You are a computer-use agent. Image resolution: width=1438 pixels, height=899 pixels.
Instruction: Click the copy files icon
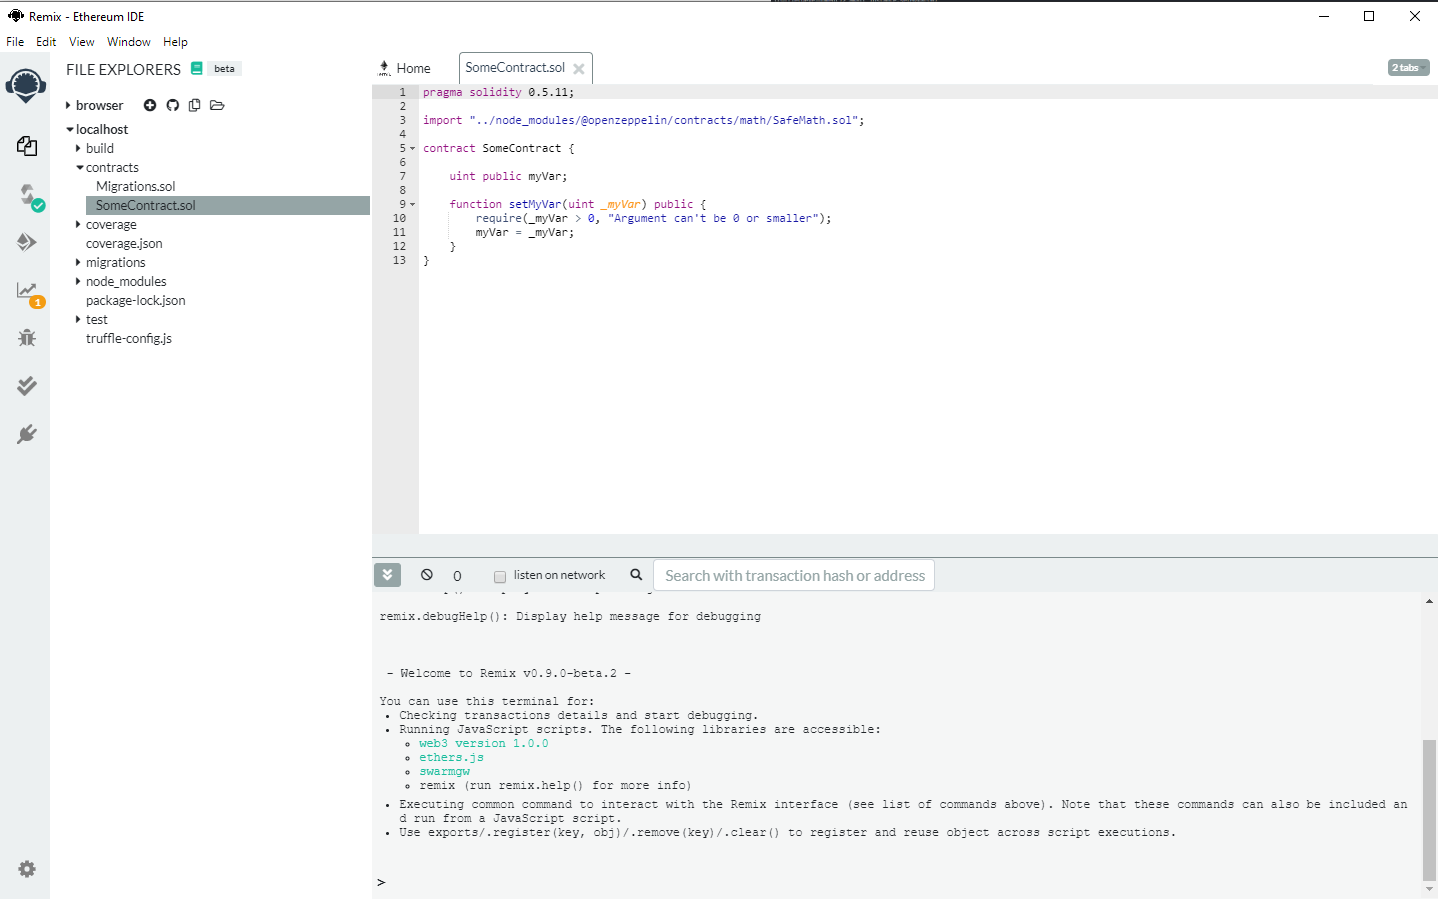(195, 105)
